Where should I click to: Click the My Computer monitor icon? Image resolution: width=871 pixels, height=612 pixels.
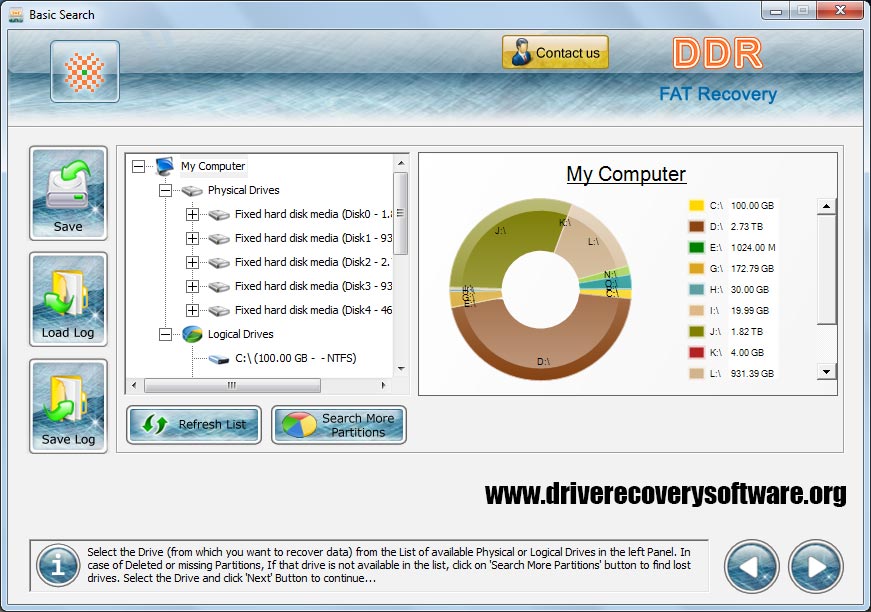[165, 165]
